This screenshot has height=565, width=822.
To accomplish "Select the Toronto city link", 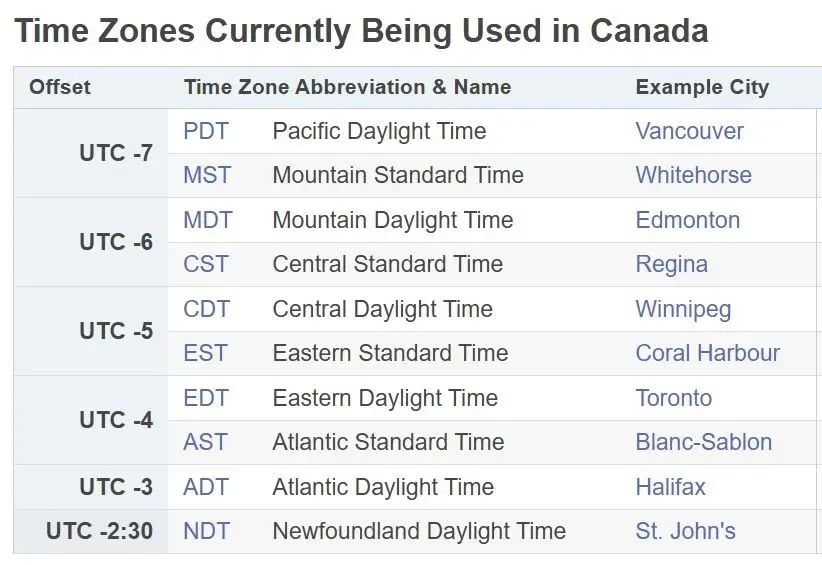I will (x=673, y=398).
